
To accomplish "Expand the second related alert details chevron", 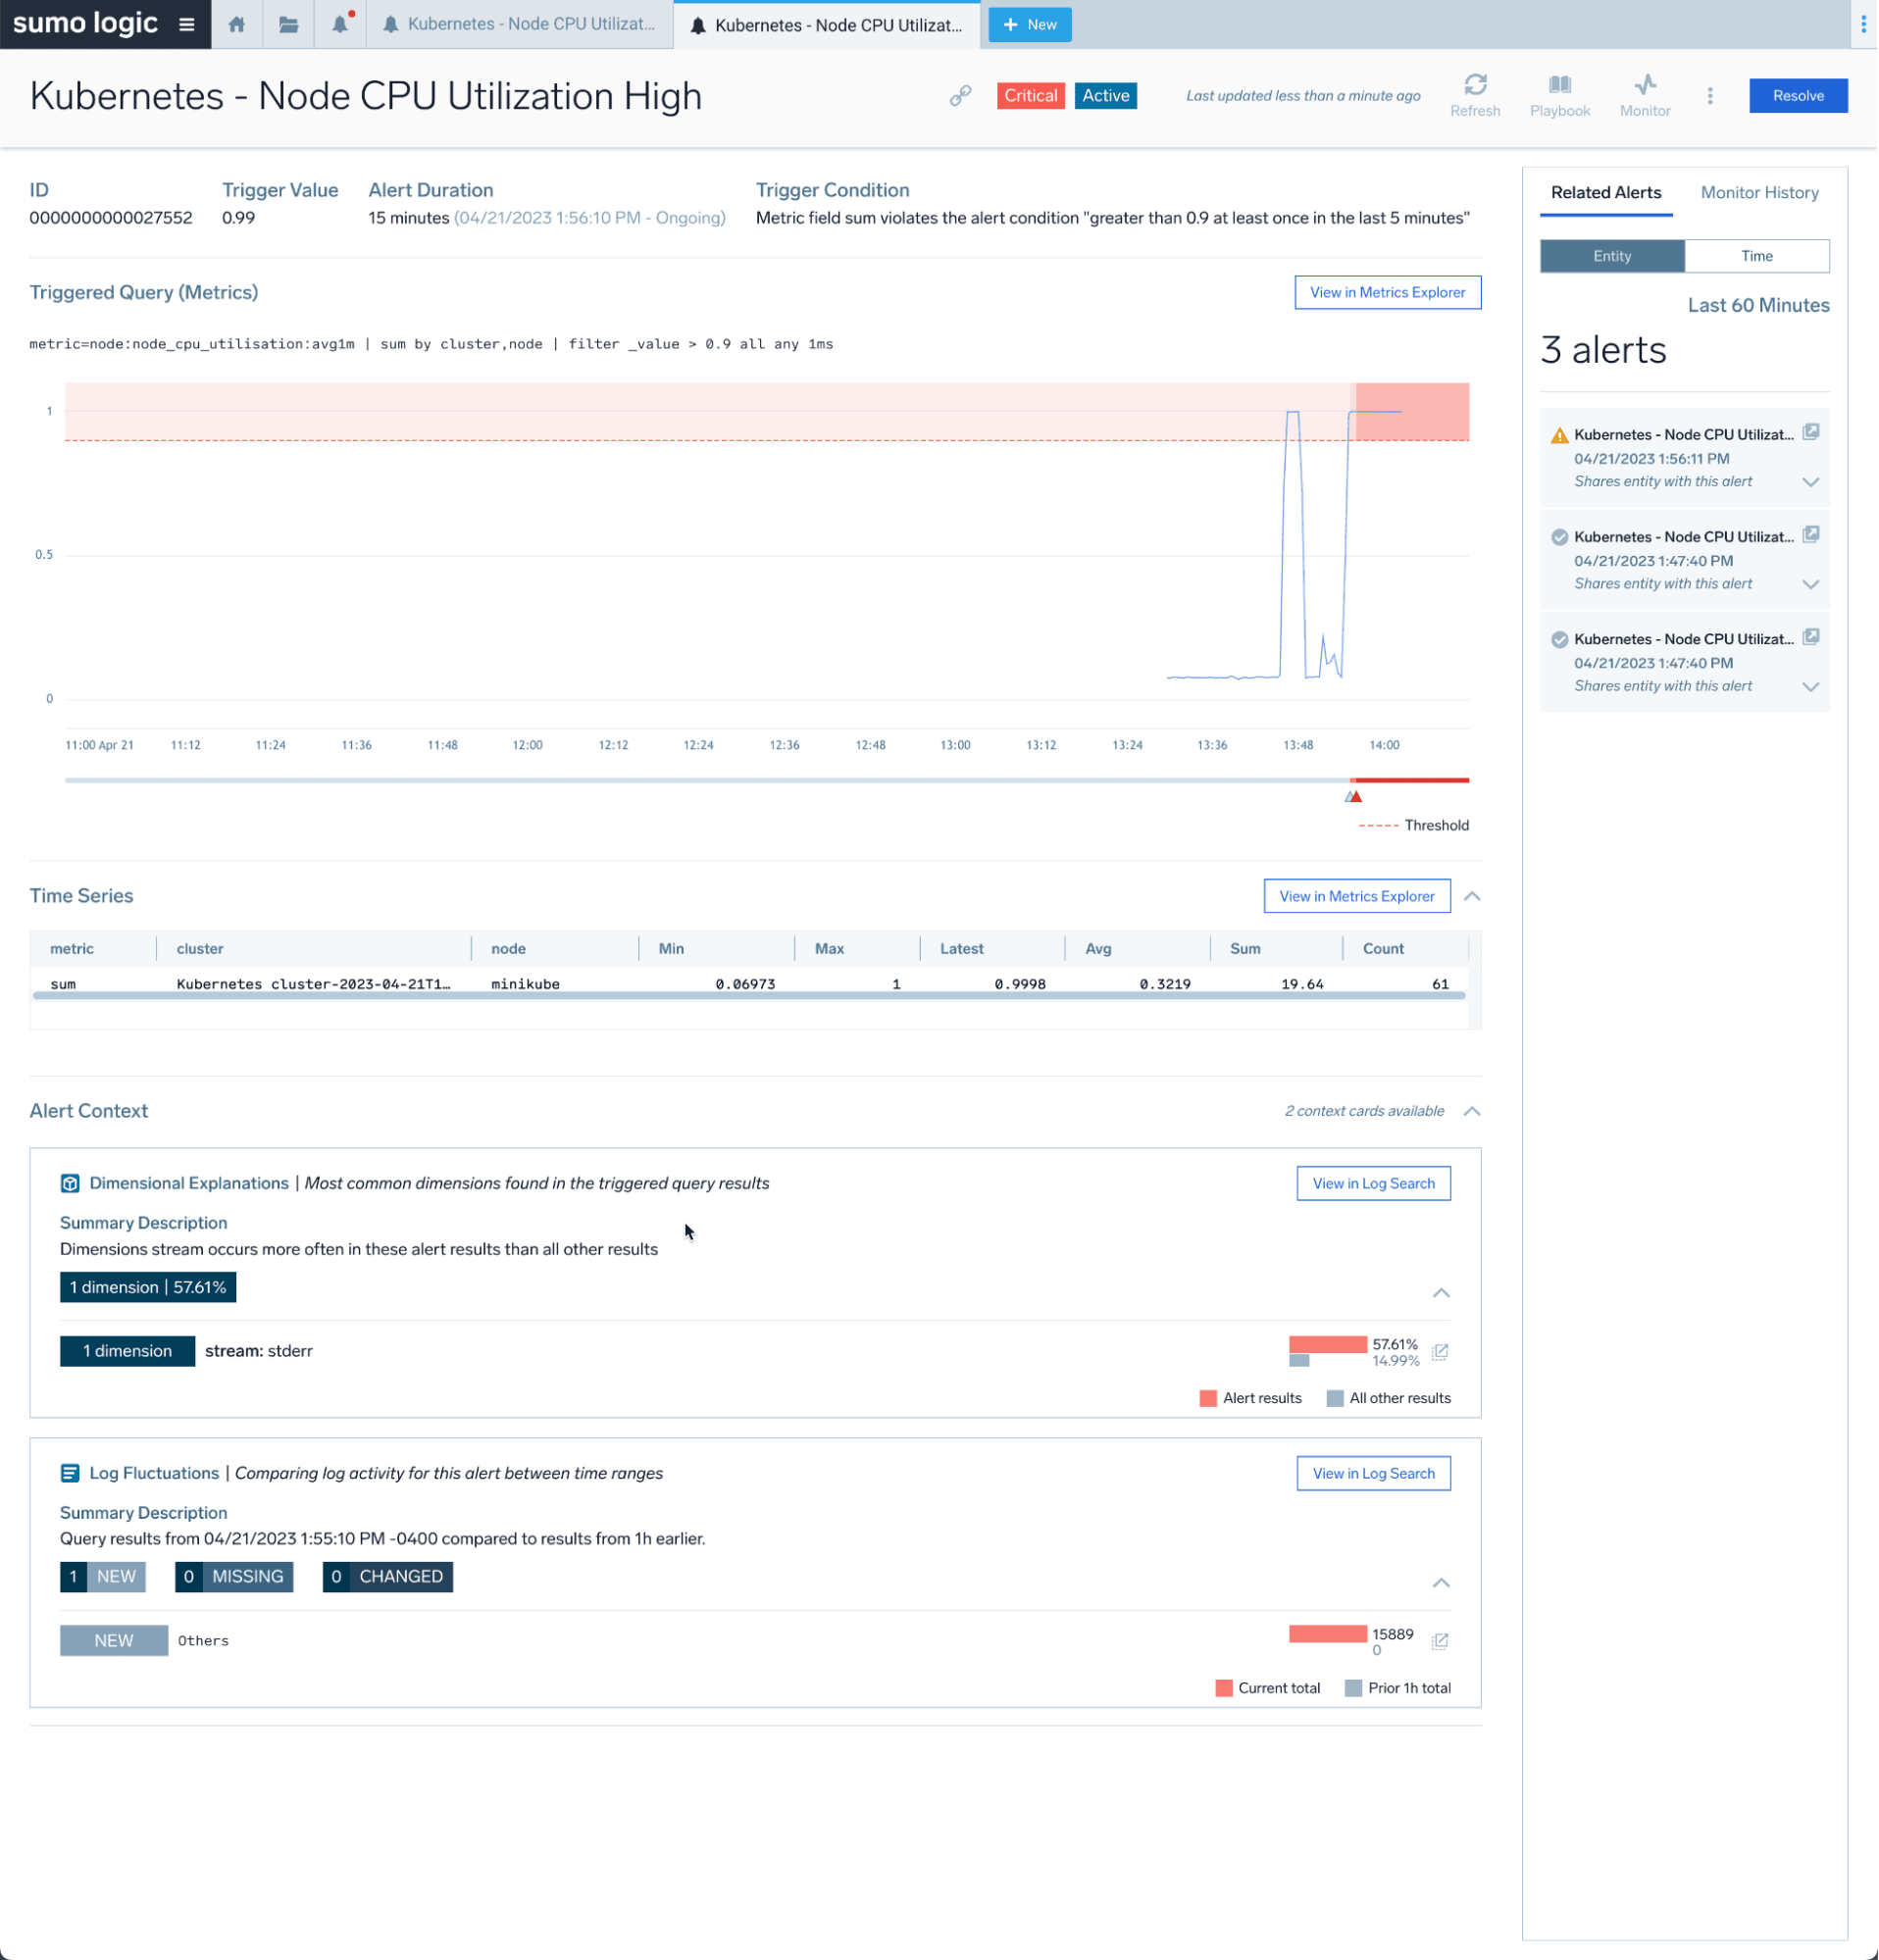I will point(1811,584).
